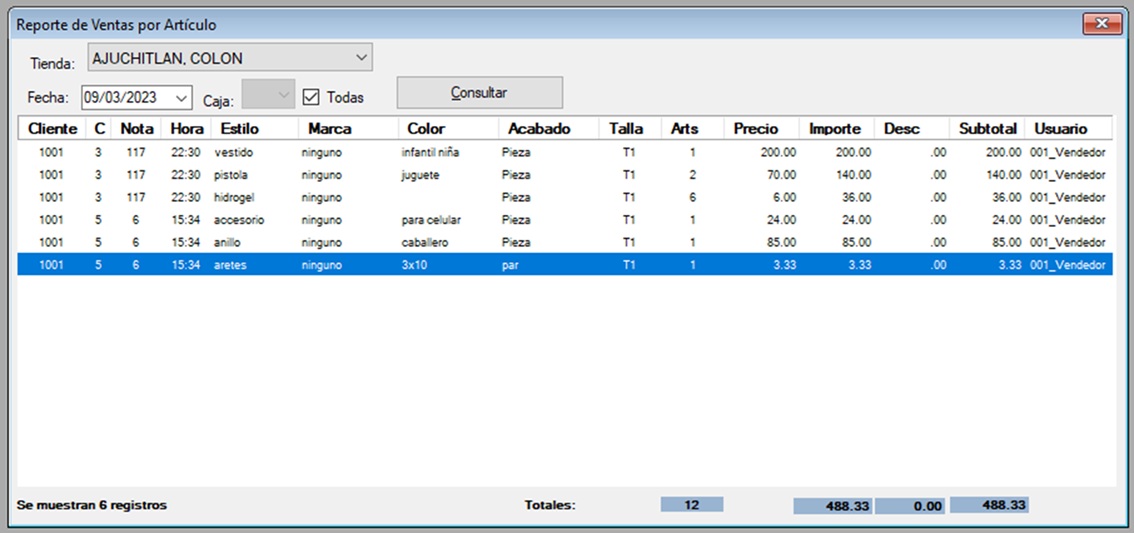Sort by the Cliente column header
Image resolution: width=1134 pixels, height=533 pixels.
coord(52,128)
